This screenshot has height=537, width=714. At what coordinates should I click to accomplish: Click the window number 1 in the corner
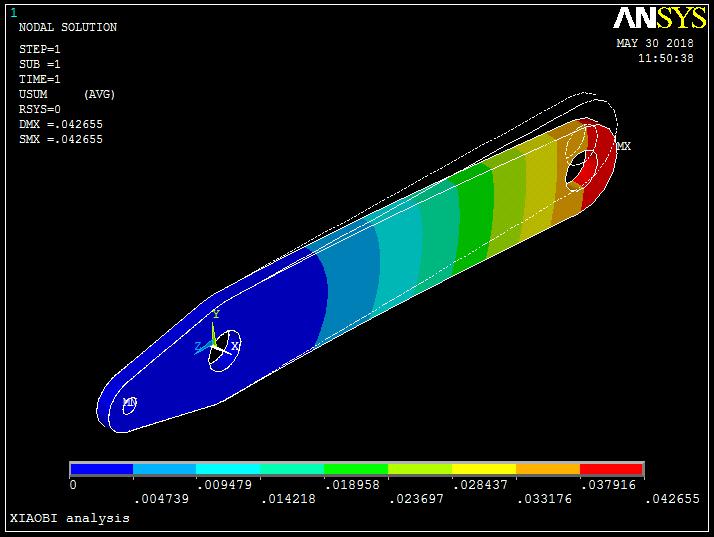click(14, 13)
